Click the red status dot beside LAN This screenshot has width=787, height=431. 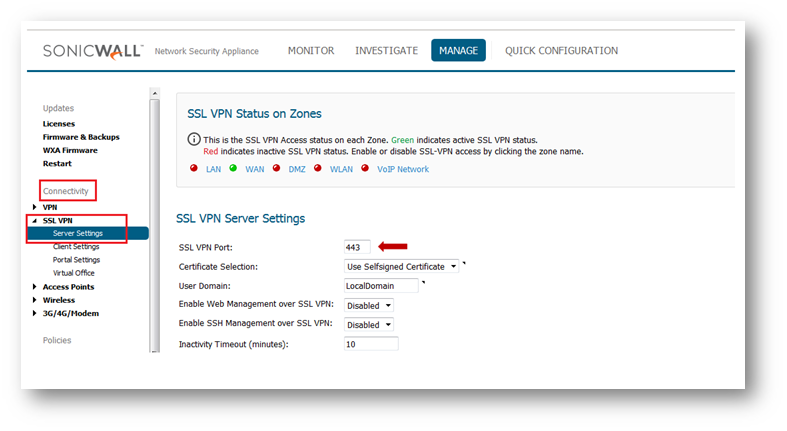click(194, 168)
